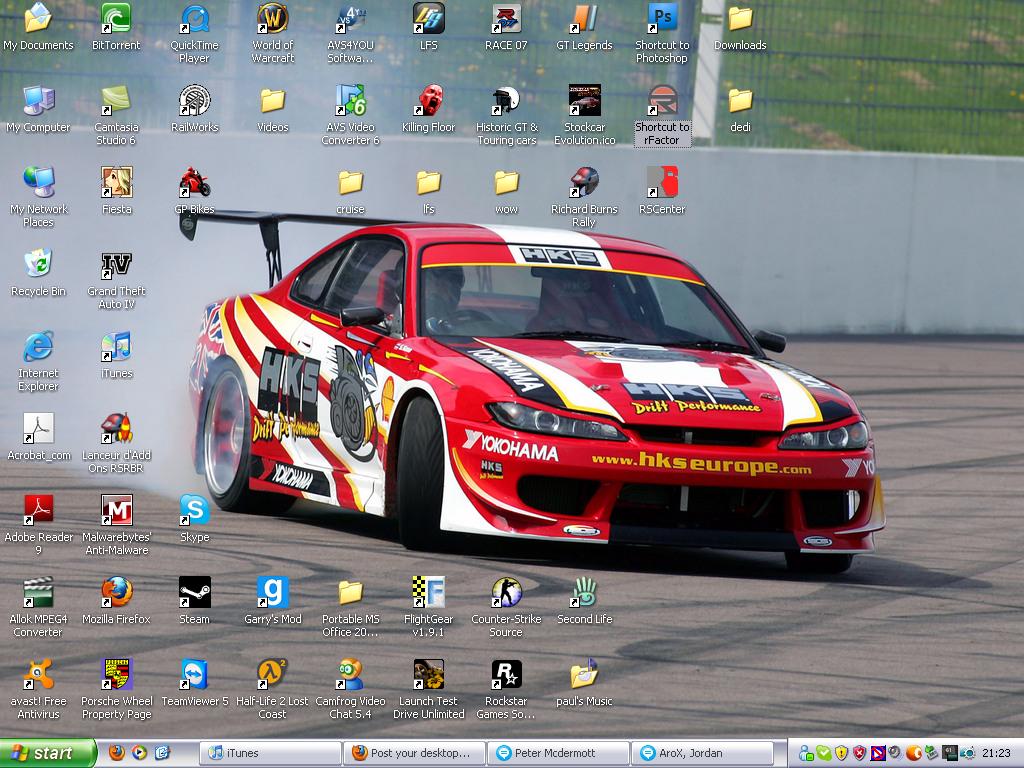Open Grand Theft Auto IV icon
Viewport: 1024px width, 768px height.
click(116, 266)
